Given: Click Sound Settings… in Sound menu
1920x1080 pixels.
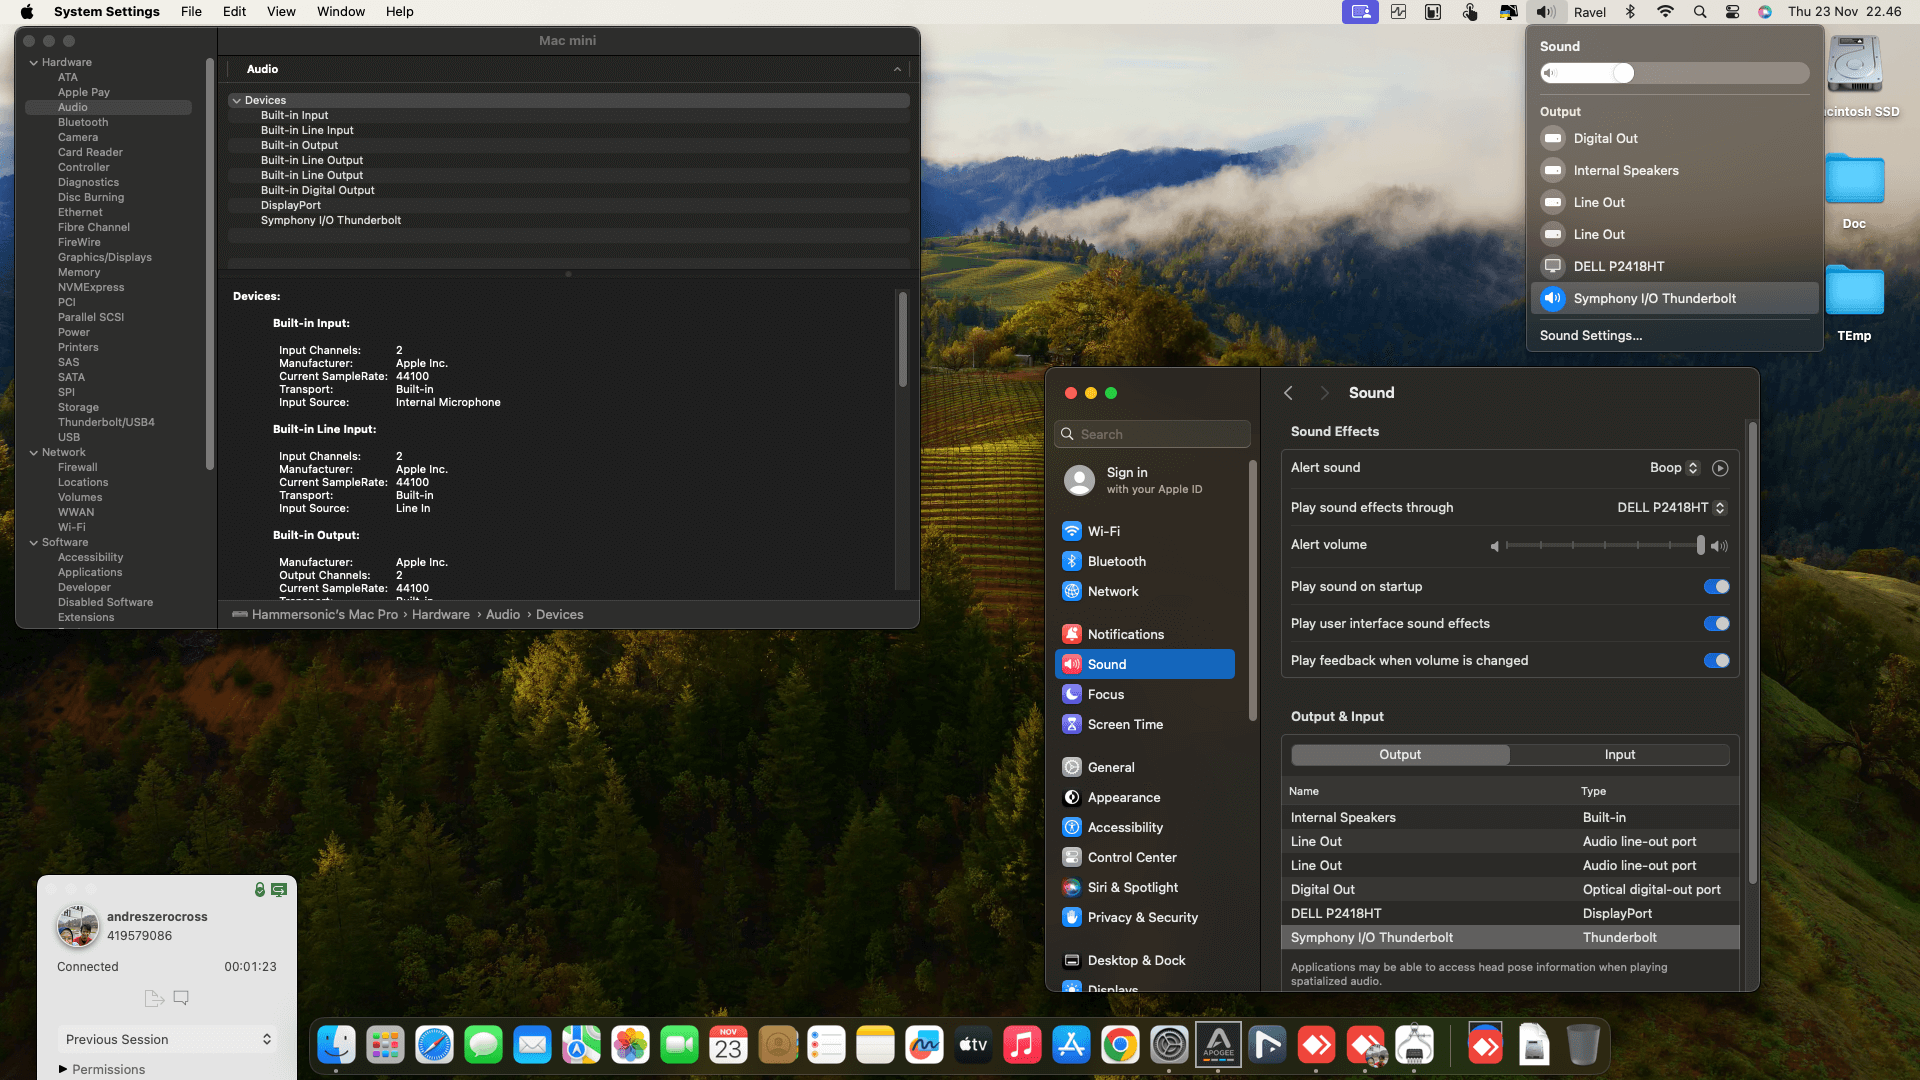Looking at the screenshot, I should click(1591, 336).
